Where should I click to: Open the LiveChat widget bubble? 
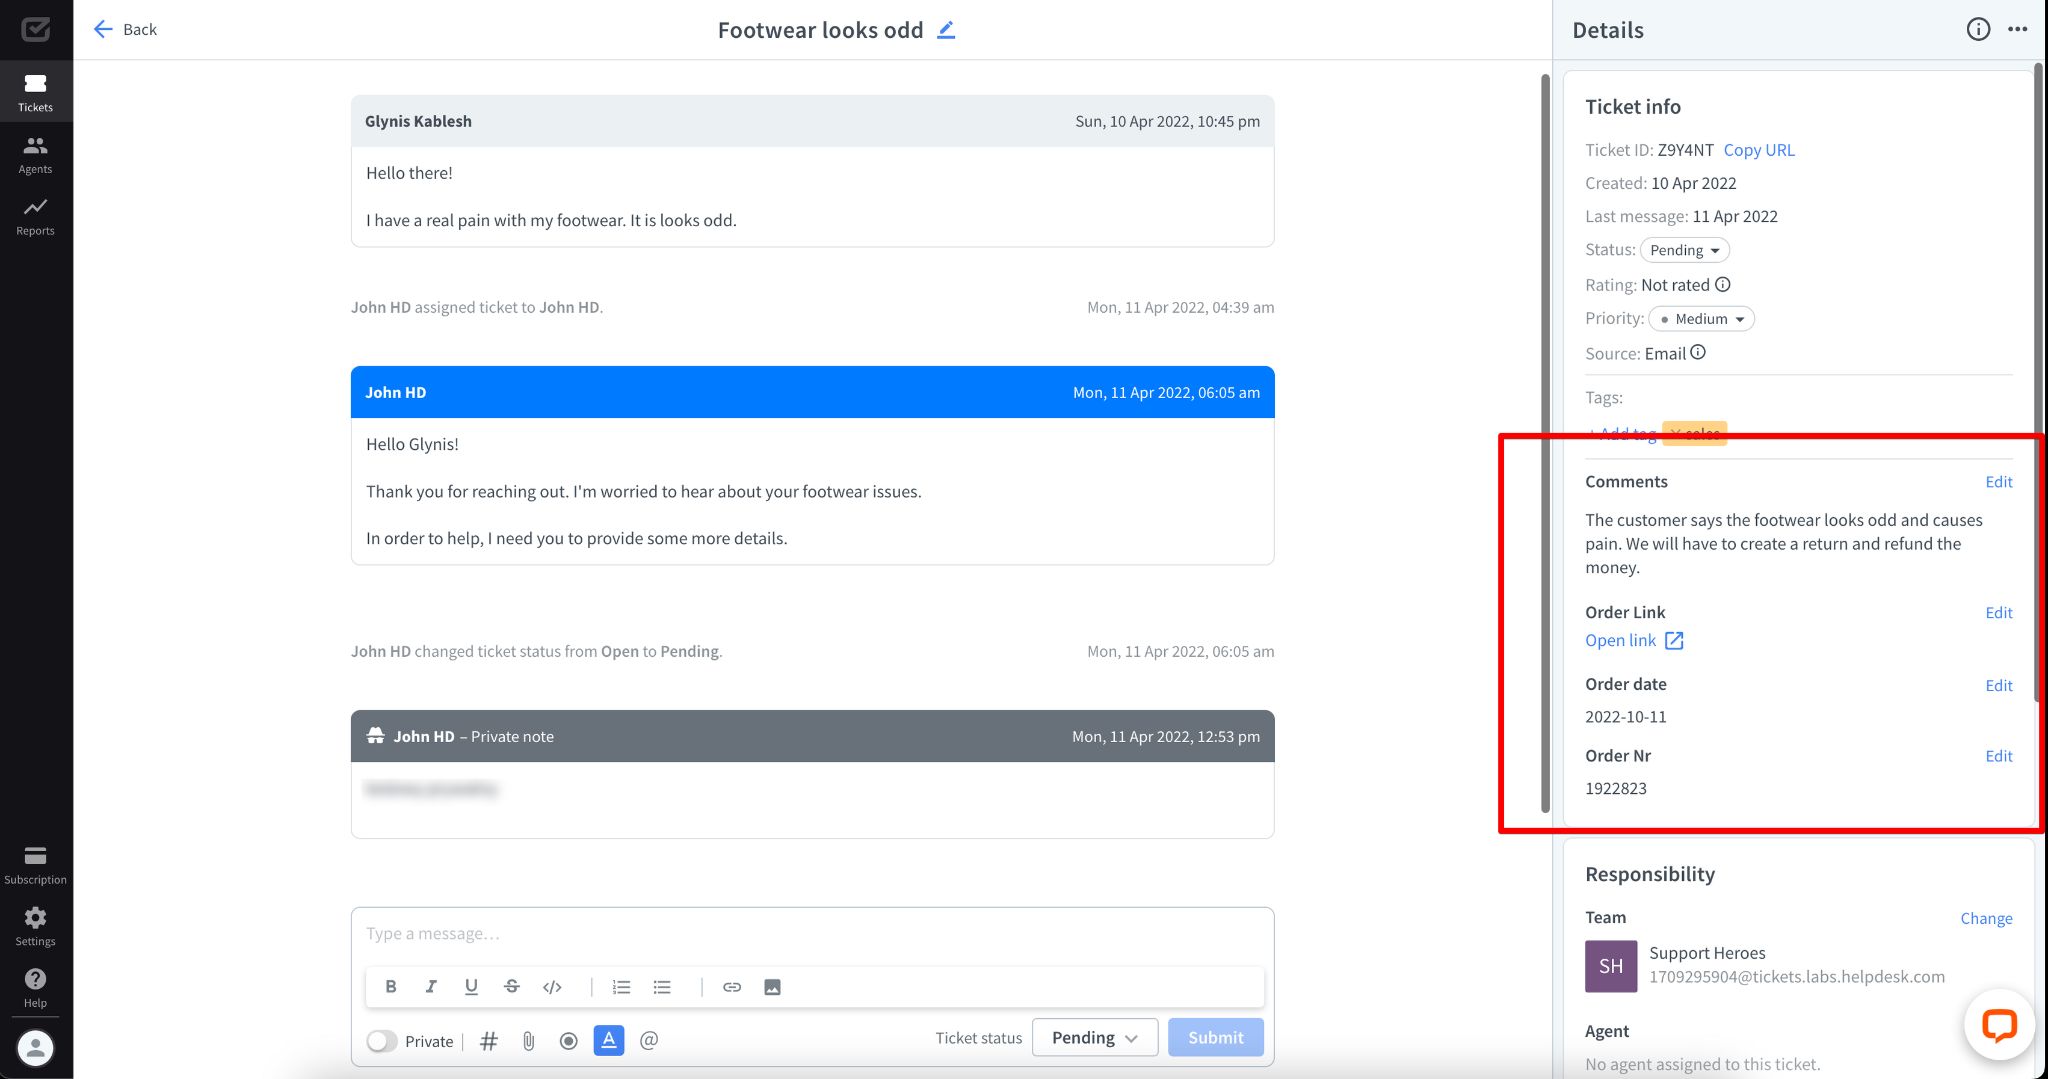(x=1999, y=1024)
